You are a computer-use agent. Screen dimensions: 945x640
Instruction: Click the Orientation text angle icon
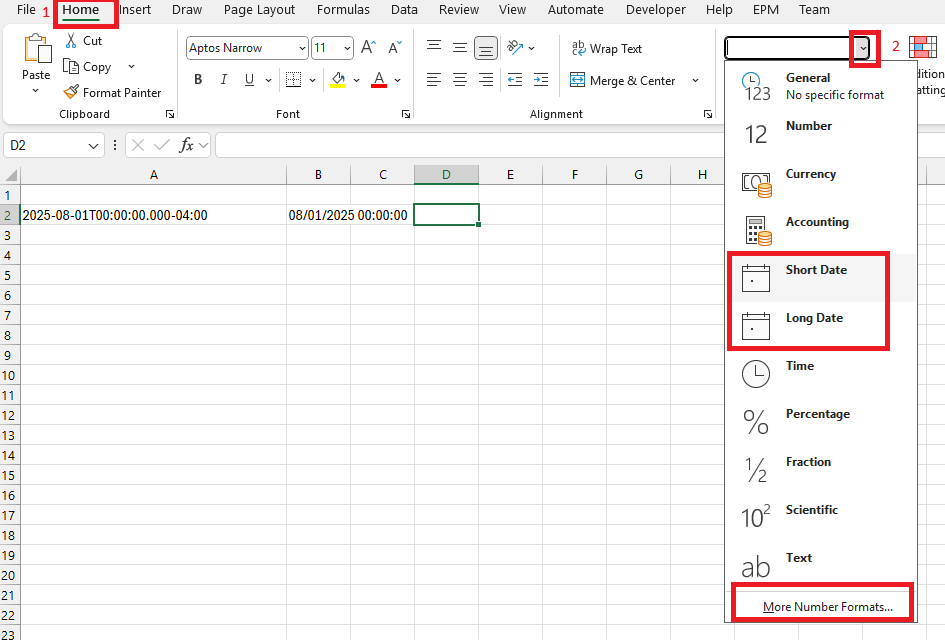tap(515, 47)
